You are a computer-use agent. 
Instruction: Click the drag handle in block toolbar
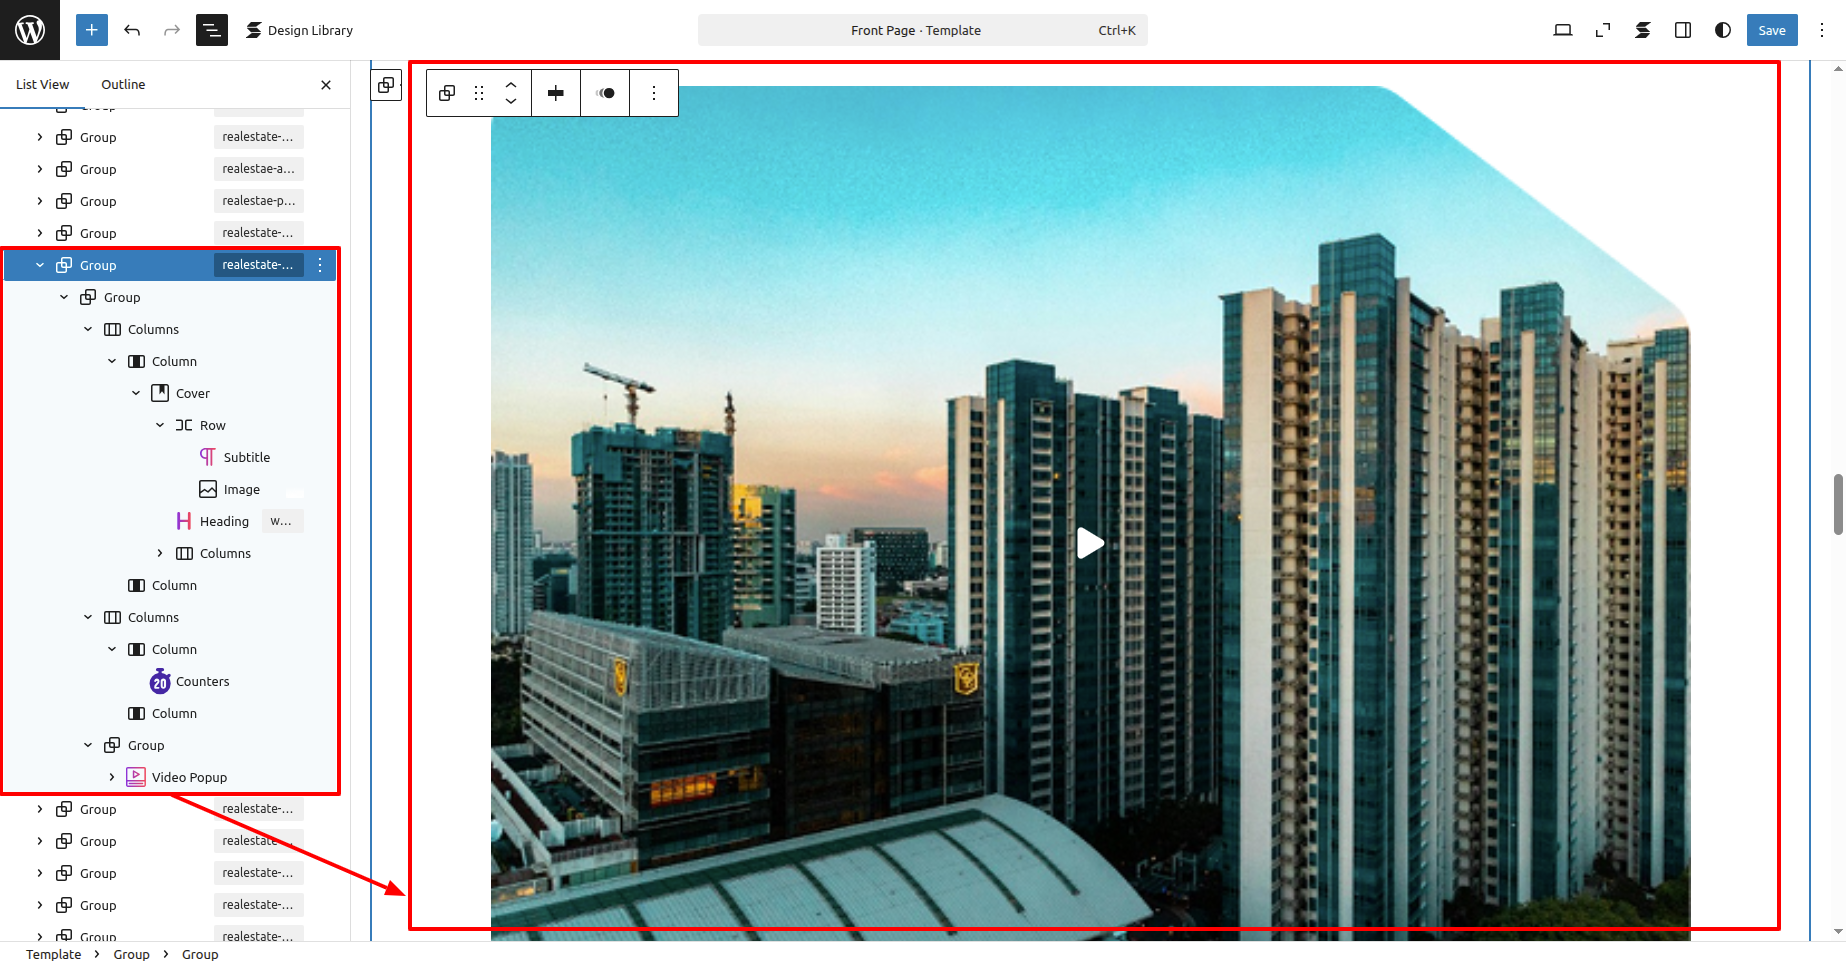(x=479, y=93)
